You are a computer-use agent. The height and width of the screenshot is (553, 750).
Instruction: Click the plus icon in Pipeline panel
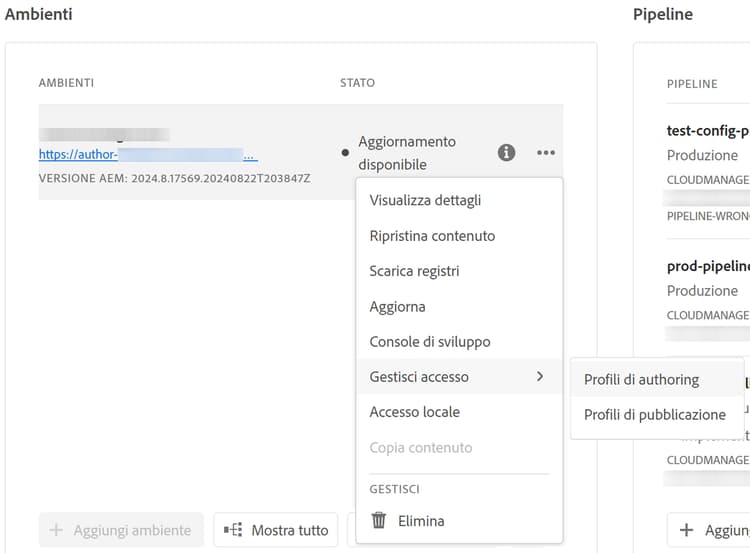[x=686, y=530]
